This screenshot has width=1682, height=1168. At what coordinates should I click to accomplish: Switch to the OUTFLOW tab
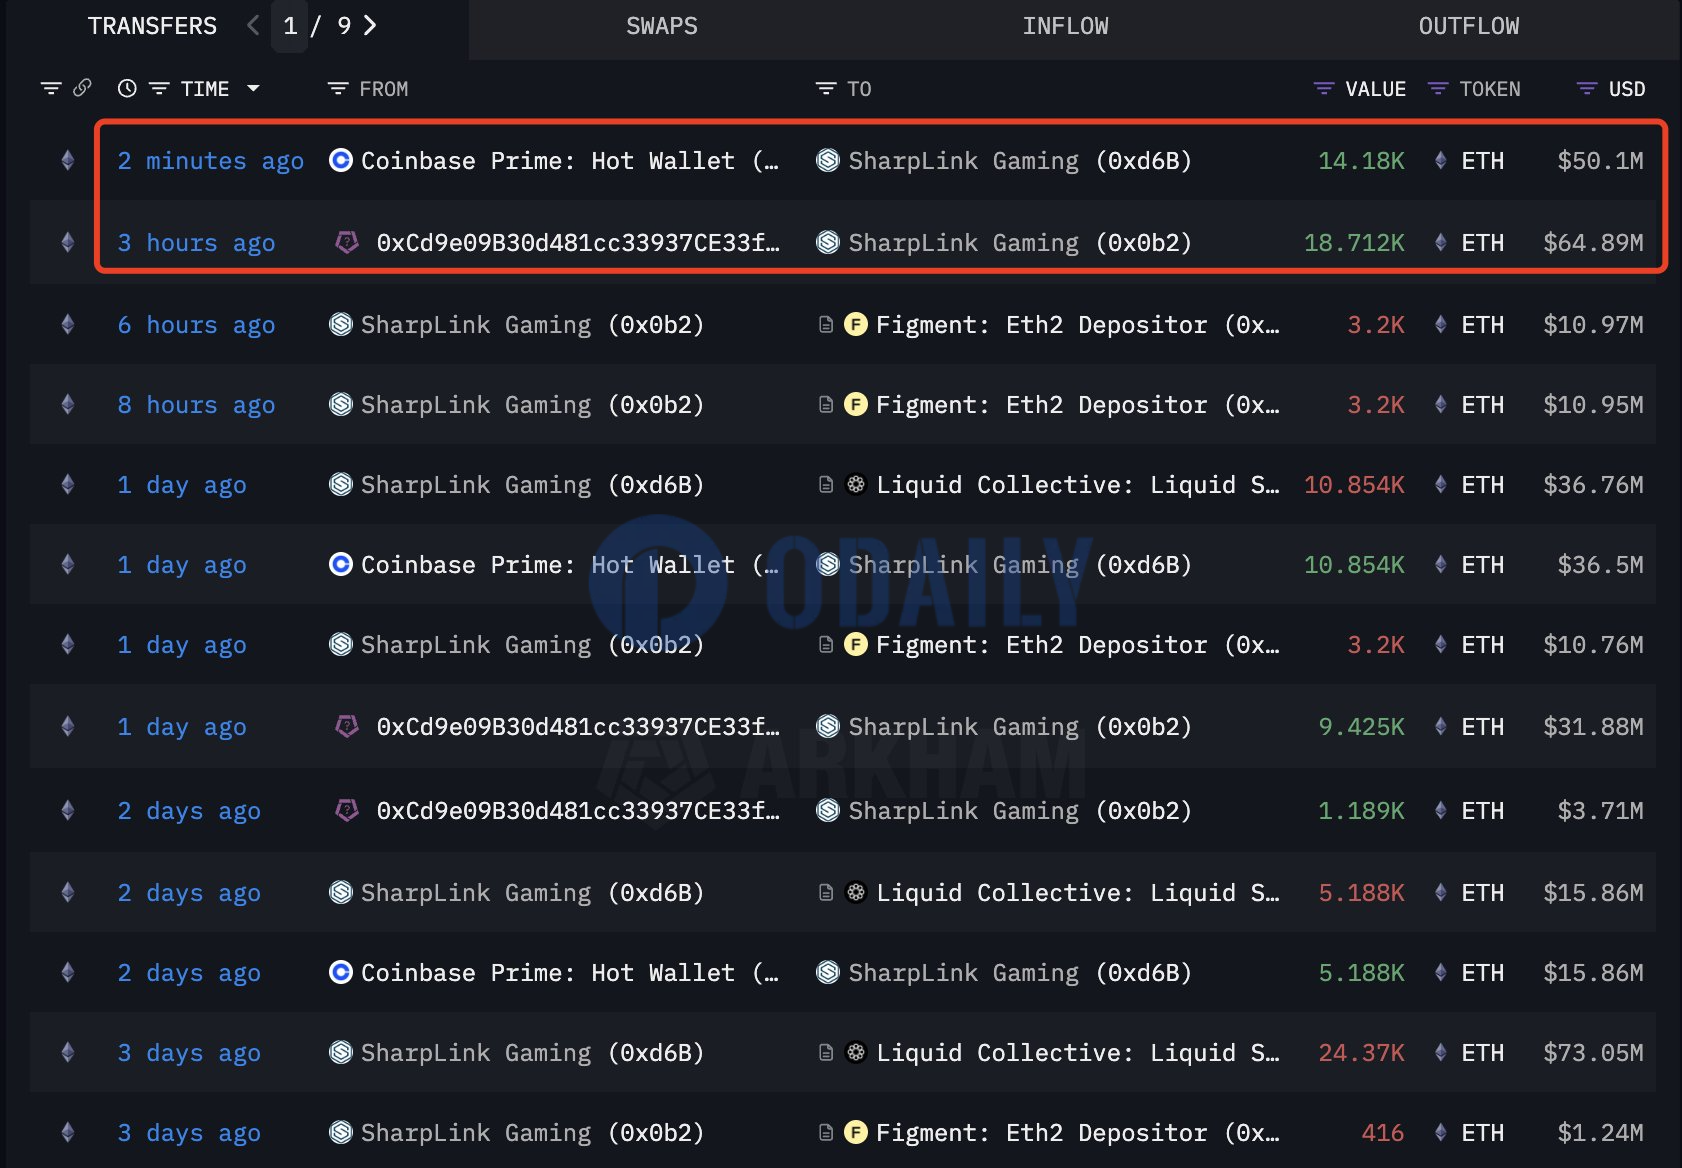[x=1468, y=27]
